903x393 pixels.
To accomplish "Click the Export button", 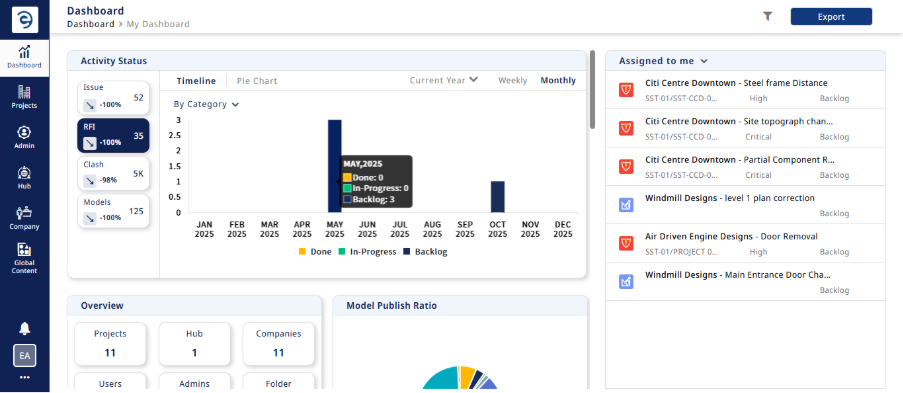I will coord(831,17).
